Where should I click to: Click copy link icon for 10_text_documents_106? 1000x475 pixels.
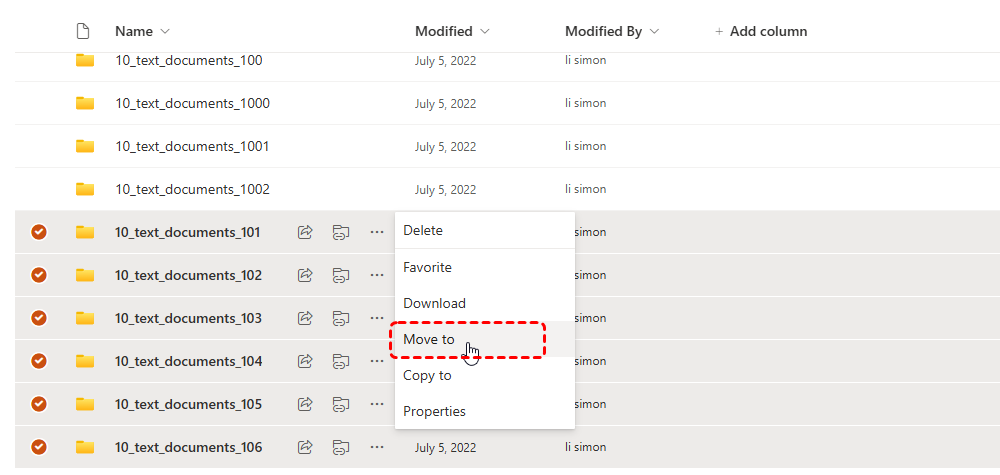[341, 447]
